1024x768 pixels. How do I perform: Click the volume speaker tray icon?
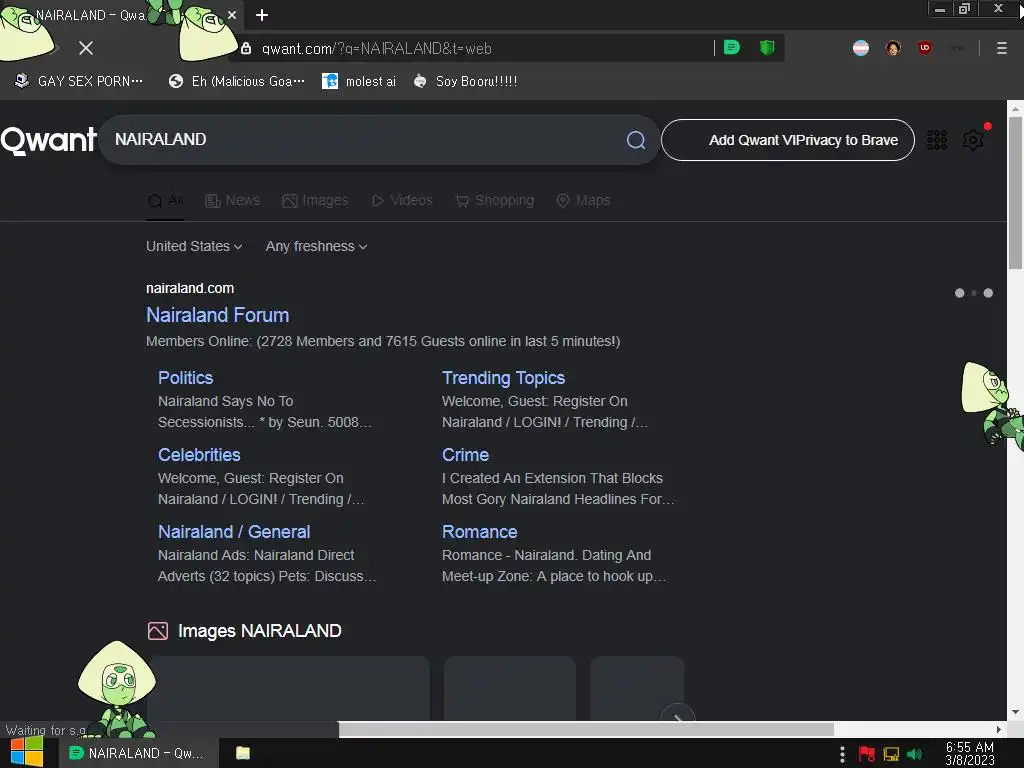(x=915, y=754)
